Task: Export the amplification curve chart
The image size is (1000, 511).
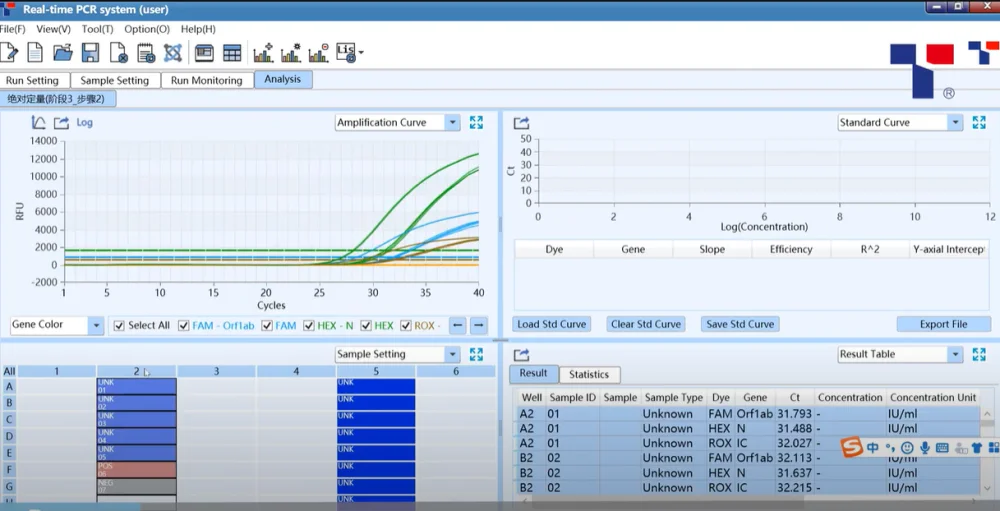Action: coord(61,123)
